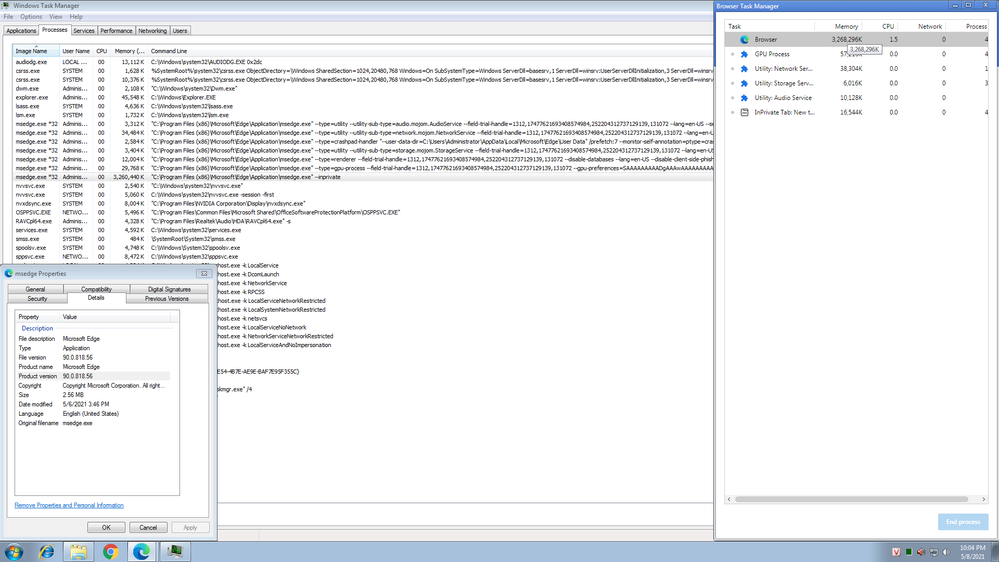Open Compatibility tab in msedge Properties
Image resolution: width=999 pixels, height=562 pixels.
[96, 289]
